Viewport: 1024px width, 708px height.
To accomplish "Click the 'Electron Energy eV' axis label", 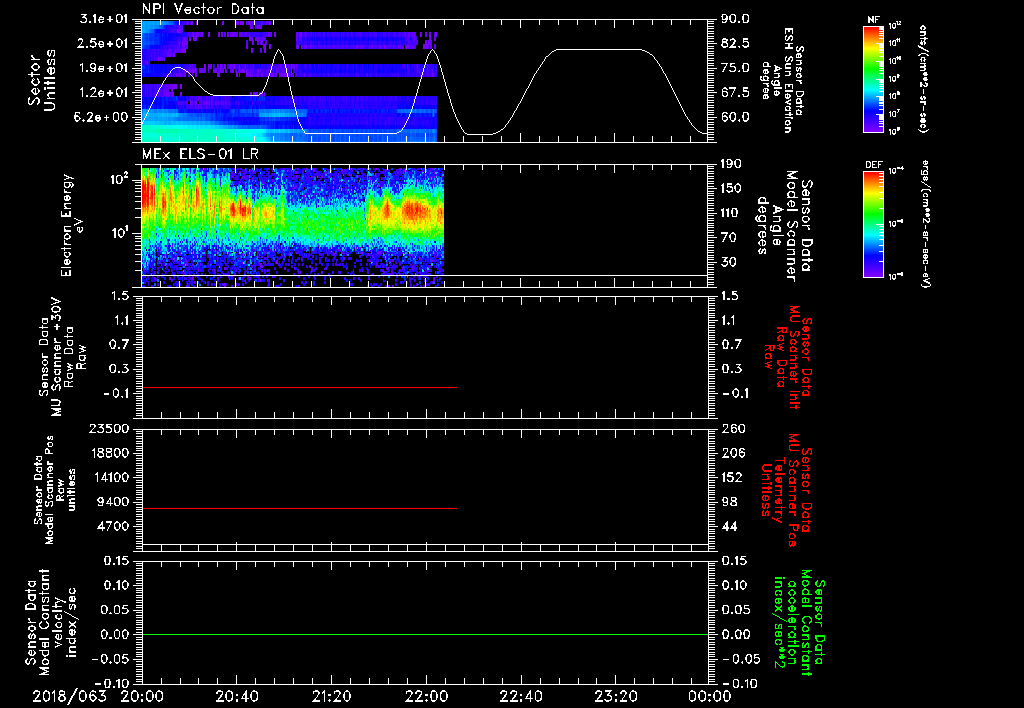I will click(71, 225).
